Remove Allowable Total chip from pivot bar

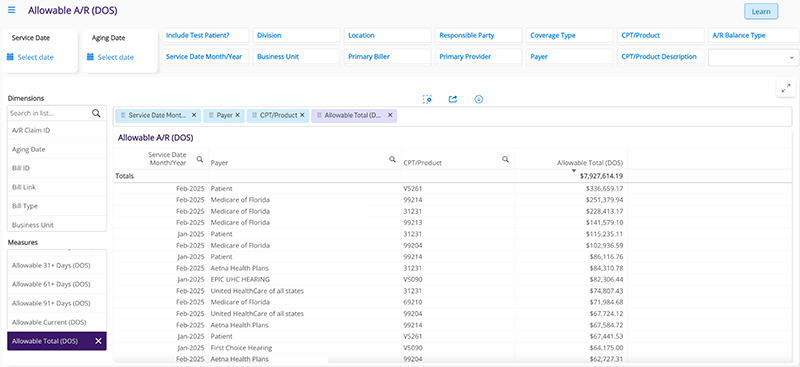click(390, 115)
